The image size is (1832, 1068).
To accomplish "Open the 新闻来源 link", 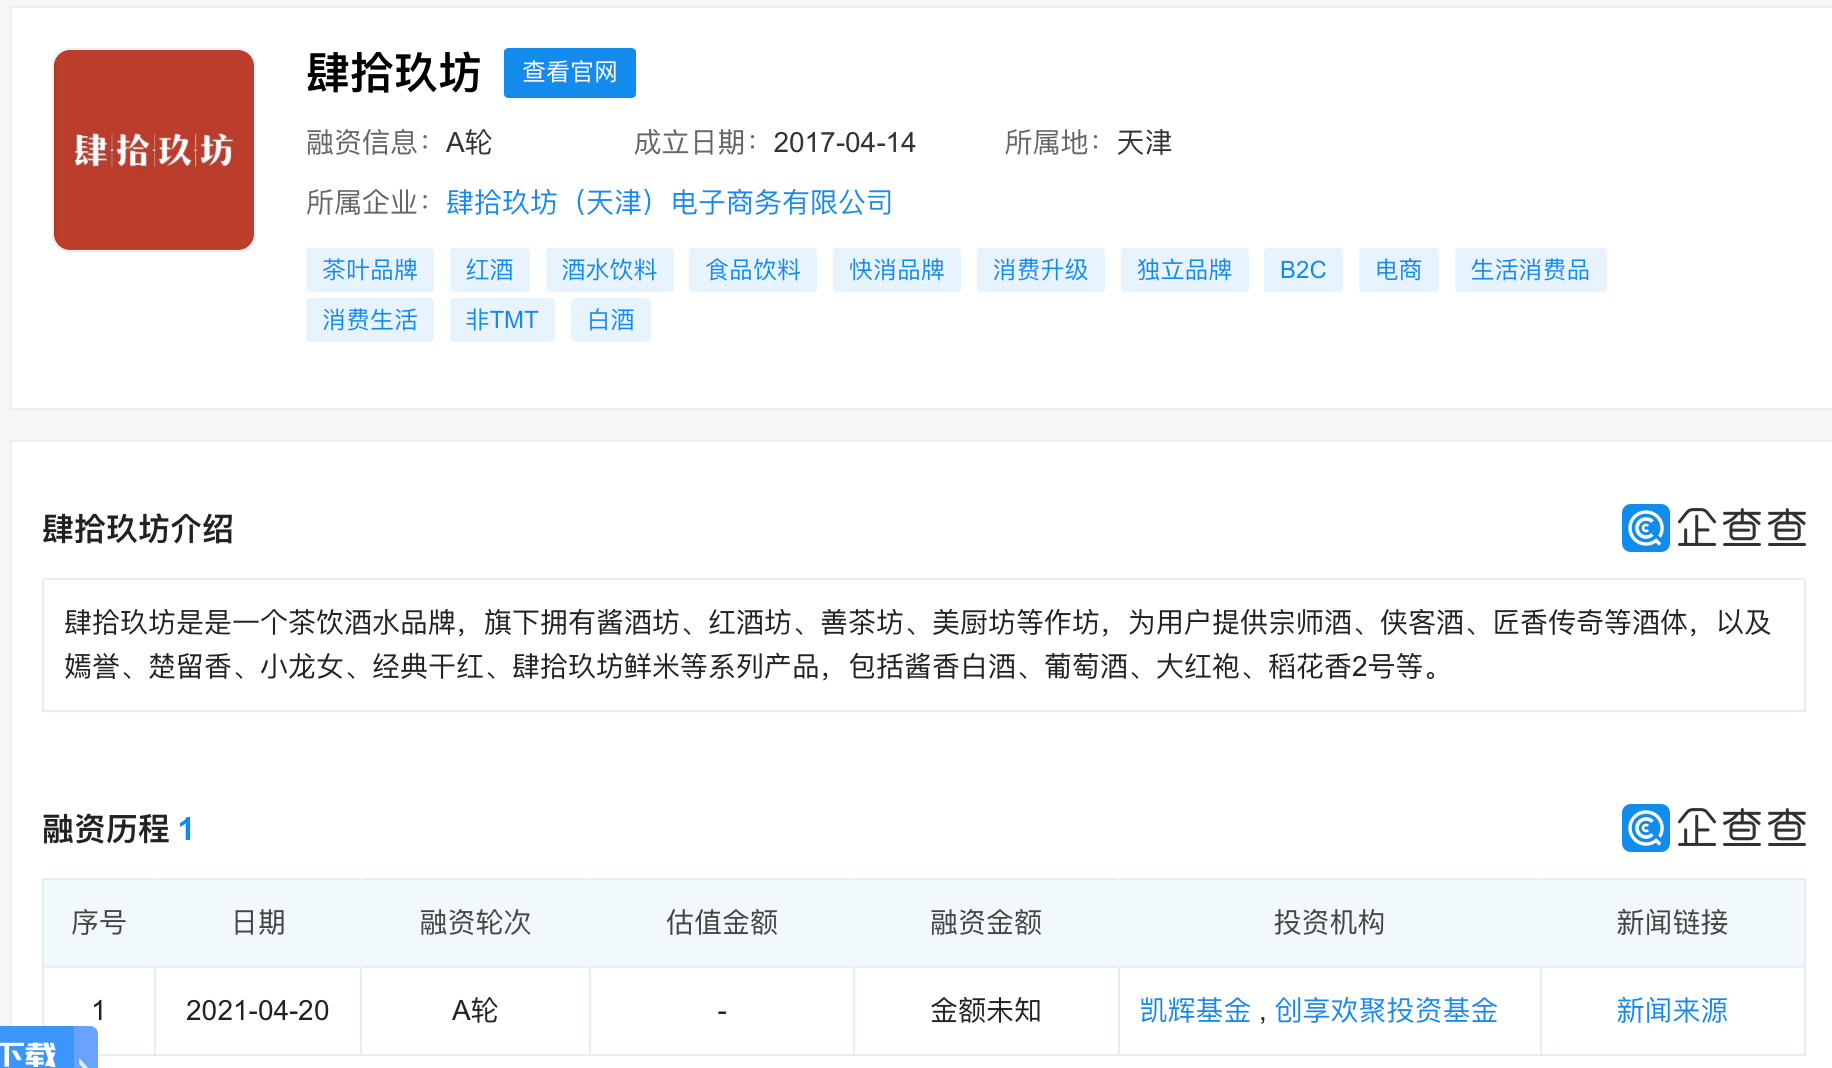I will click(1672, 1010).
